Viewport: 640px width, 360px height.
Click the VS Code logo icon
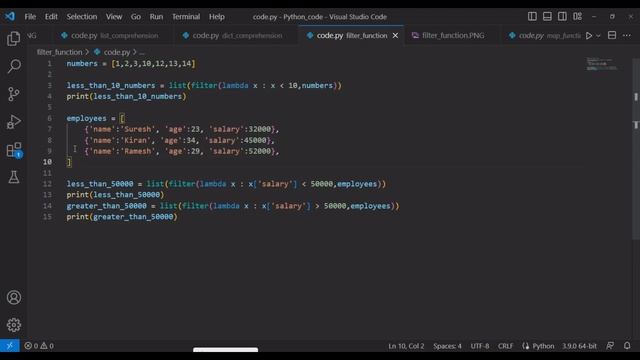10,16
